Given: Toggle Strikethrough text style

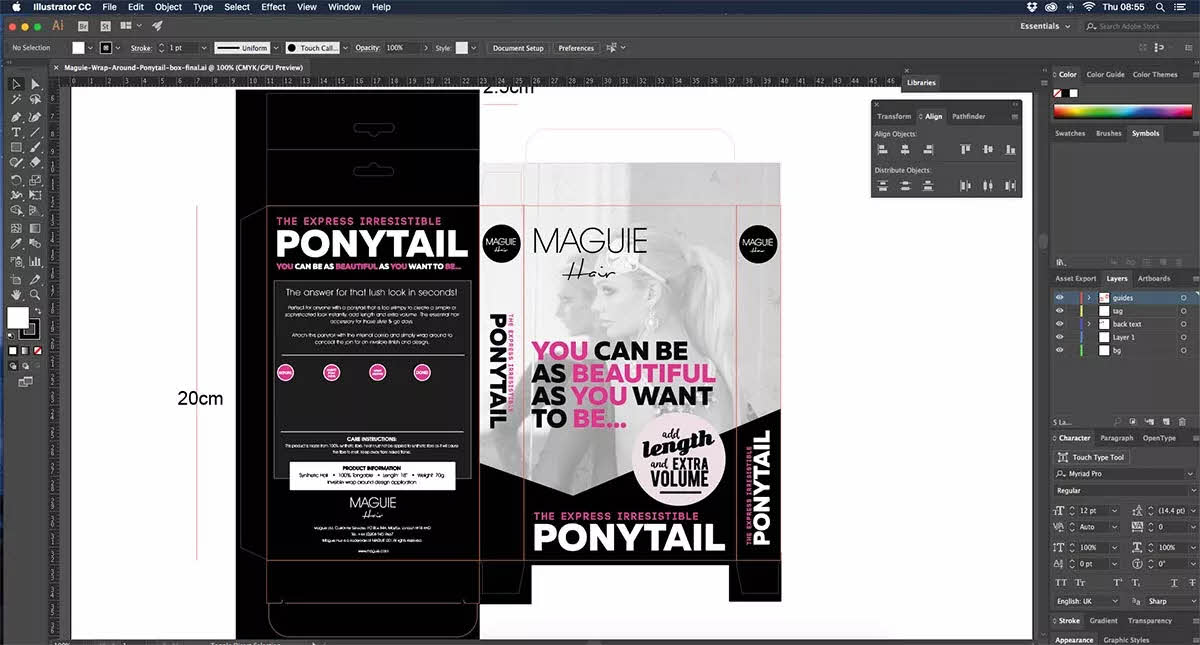Looking at the screenshot, I should click(x=1192, y=583).
